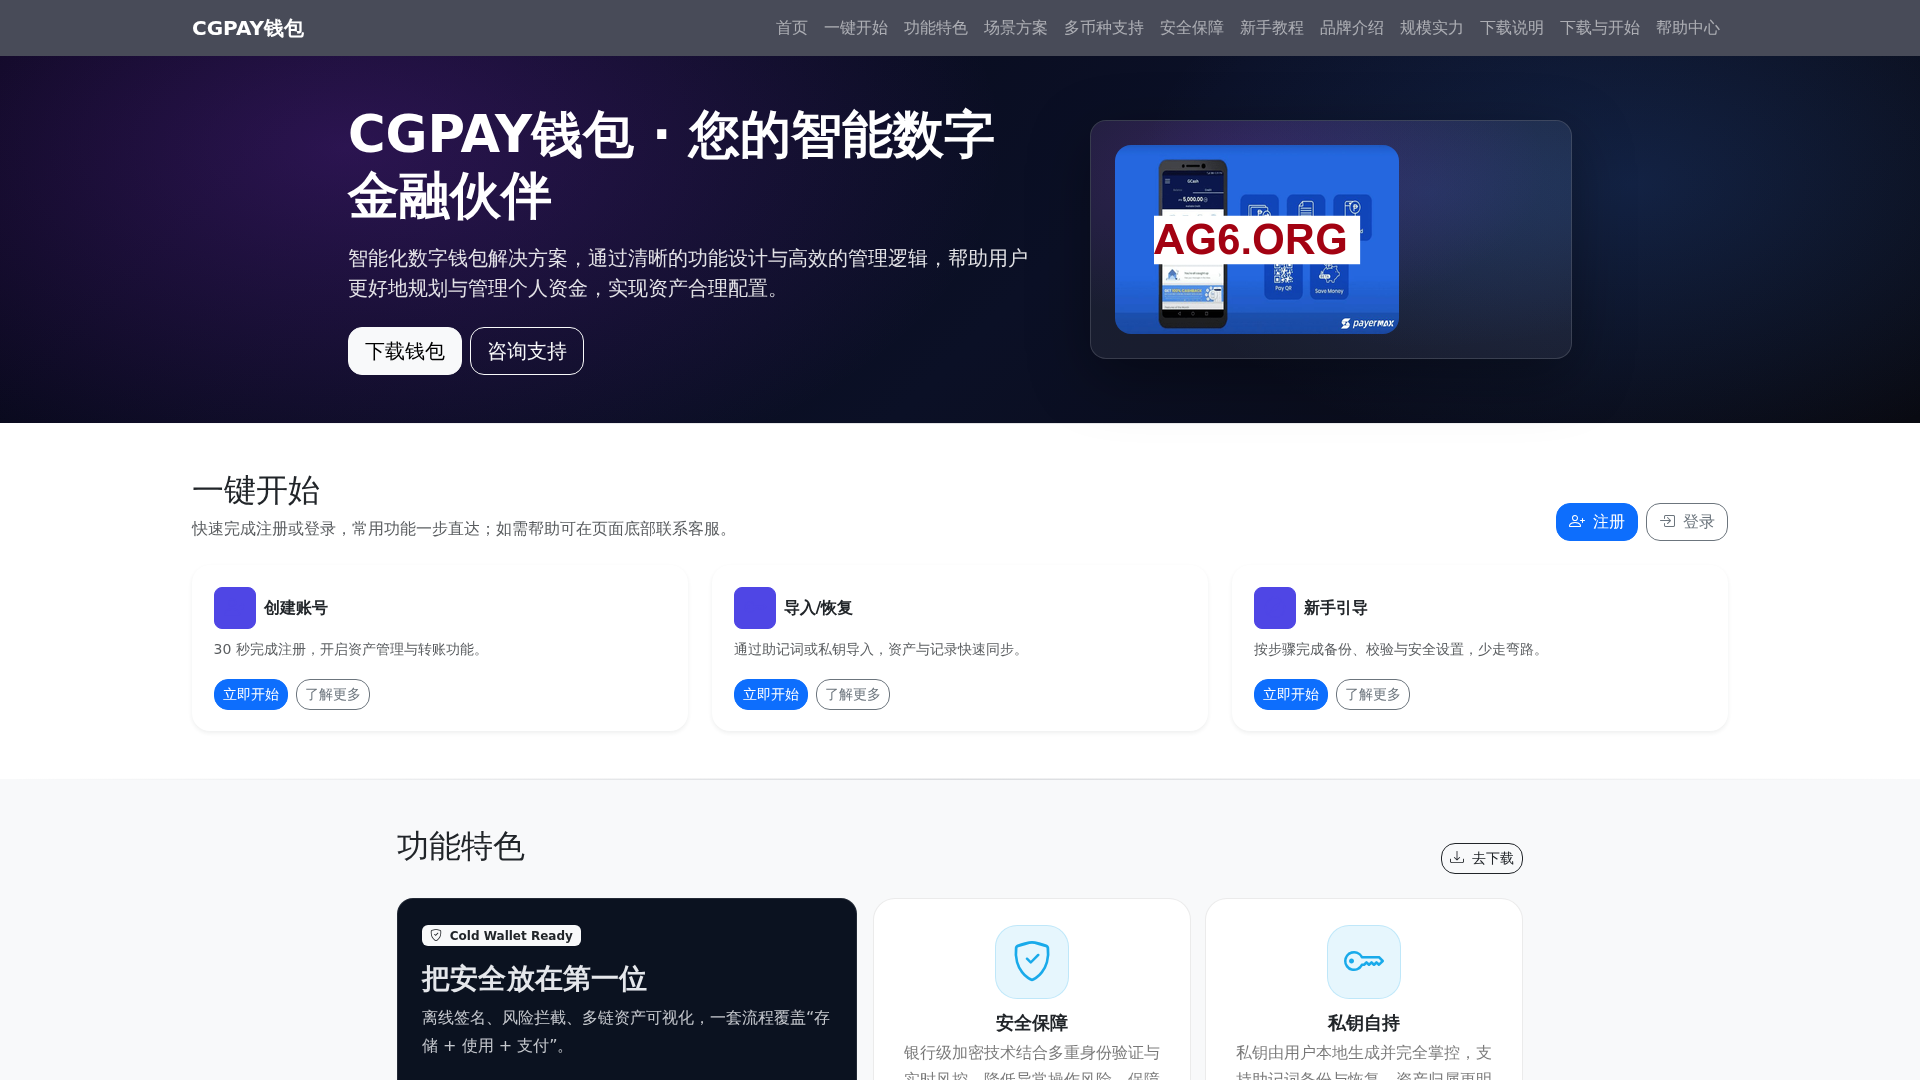Image resolution: width=1920 pixels, height=1080 pixels.
Task: Click the 咨询支持 button
Action: (x=527, y=351)
